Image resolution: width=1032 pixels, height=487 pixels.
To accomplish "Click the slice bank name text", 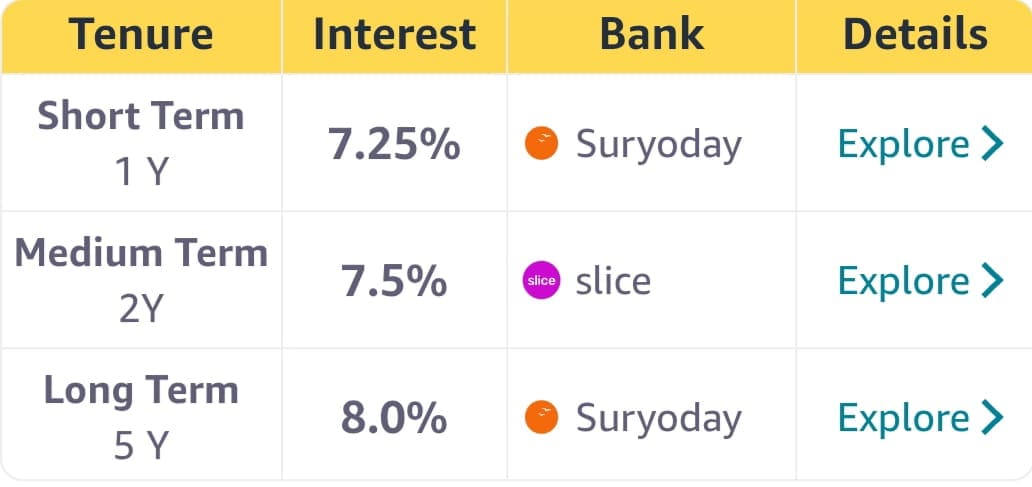I will 613,281.
